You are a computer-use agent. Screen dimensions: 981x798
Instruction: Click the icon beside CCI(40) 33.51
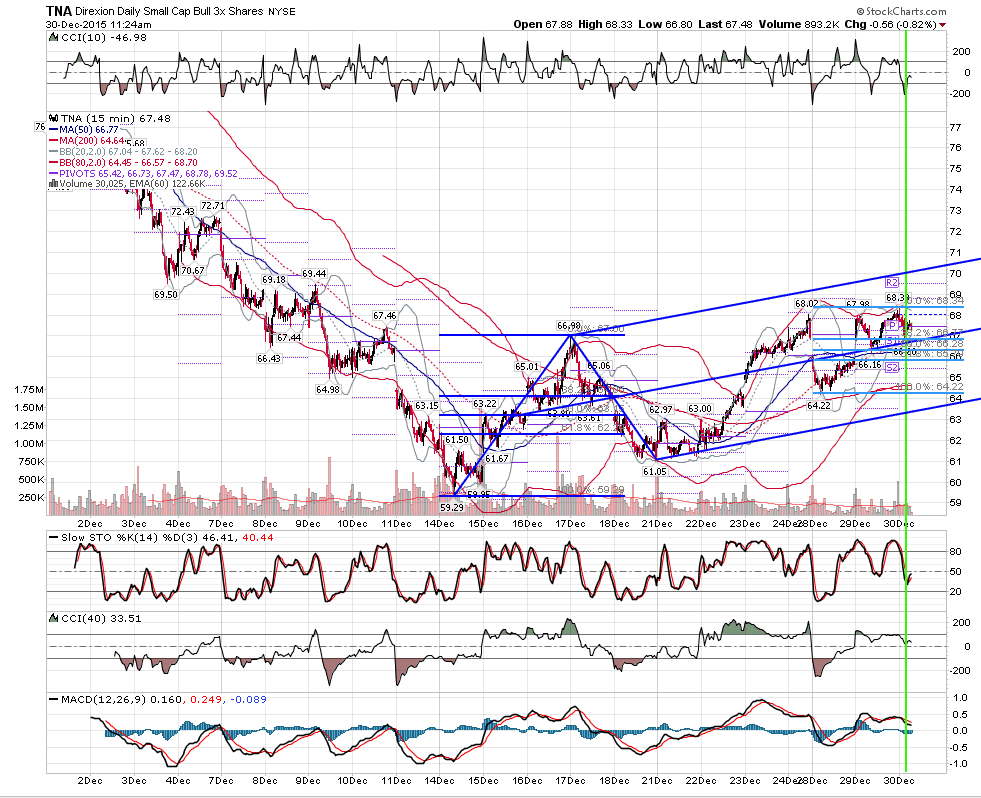54,618
